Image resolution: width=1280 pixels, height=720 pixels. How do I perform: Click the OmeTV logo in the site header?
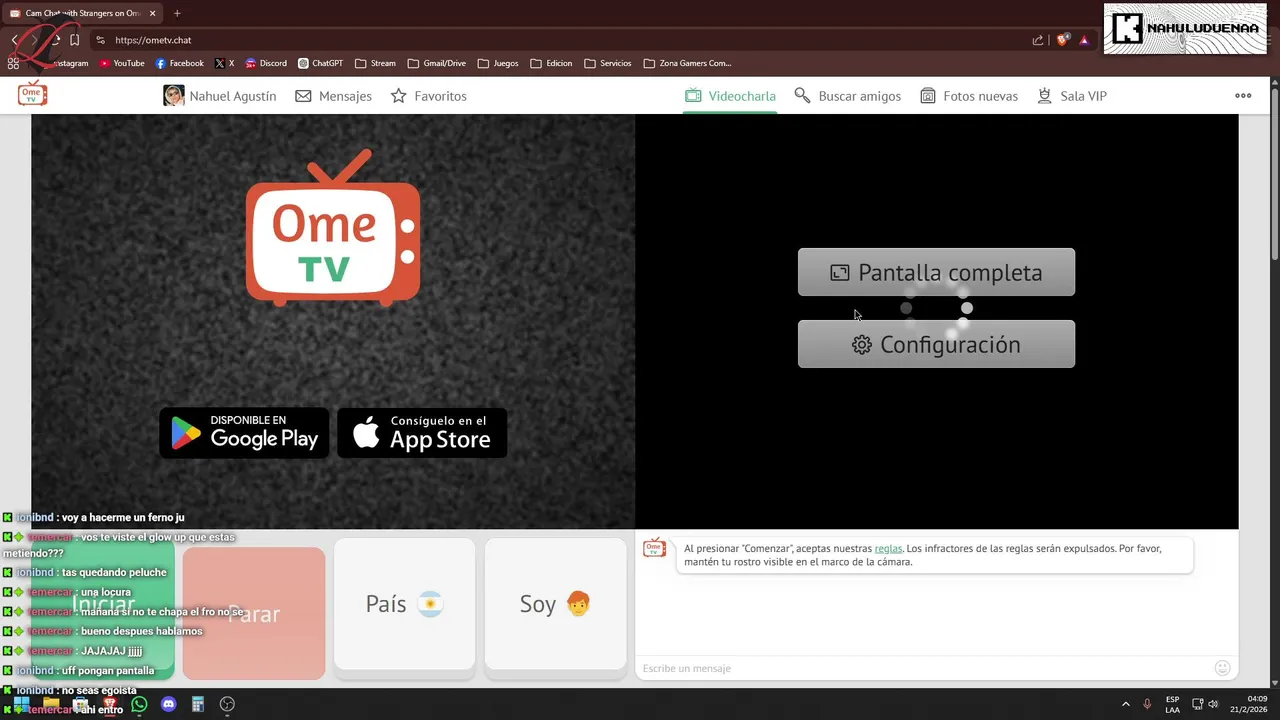coord(32,94)
